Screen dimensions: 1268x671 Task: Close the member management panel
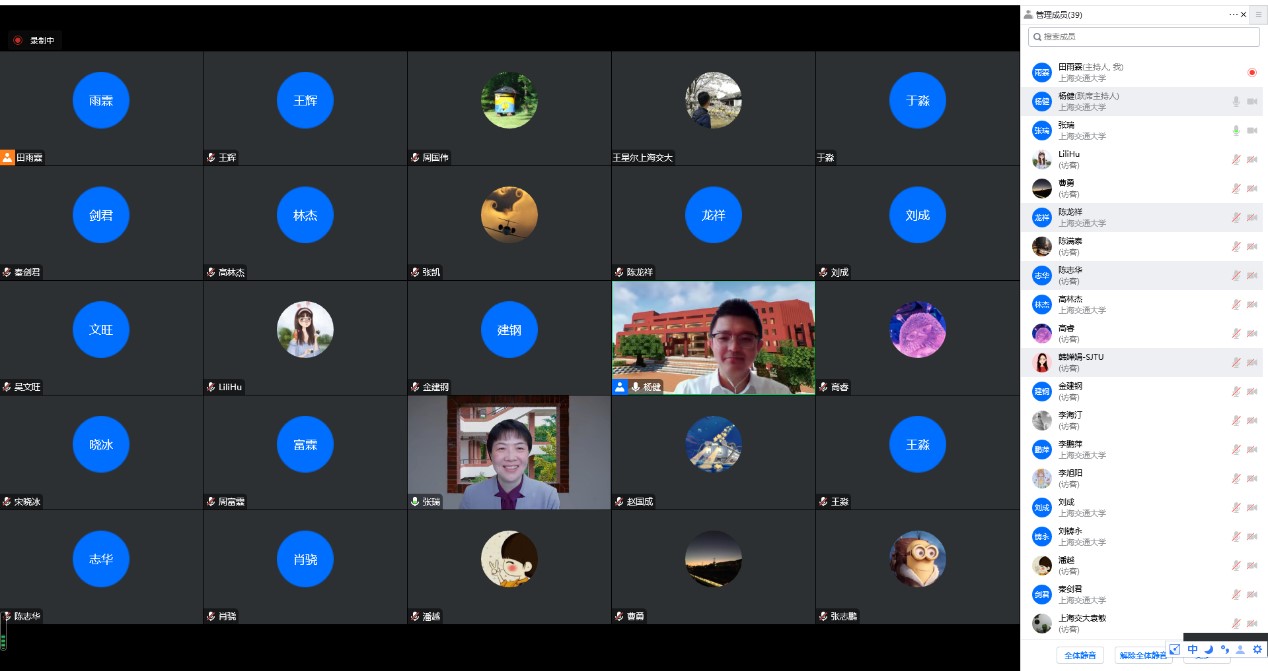1244,15
